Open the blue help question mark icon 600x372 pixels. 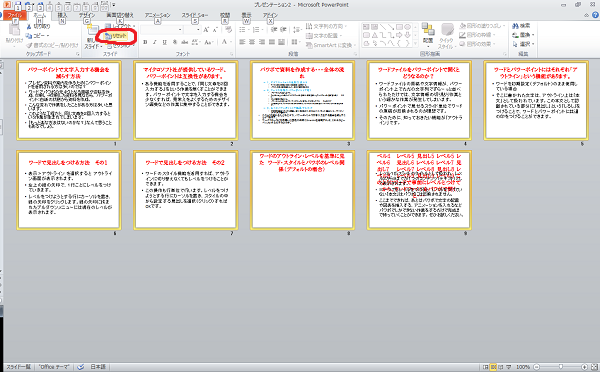pos(595,15)
